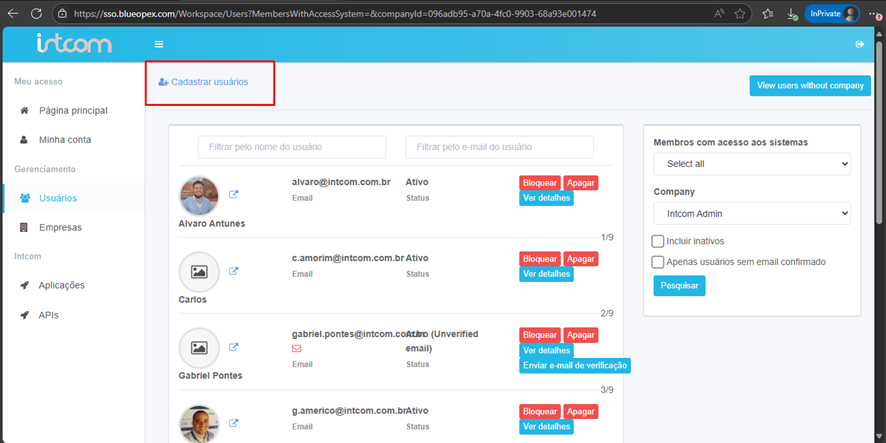Open external link icon for Alvaro Antunes
886x443 pixels.
click(x=233, y=194)
